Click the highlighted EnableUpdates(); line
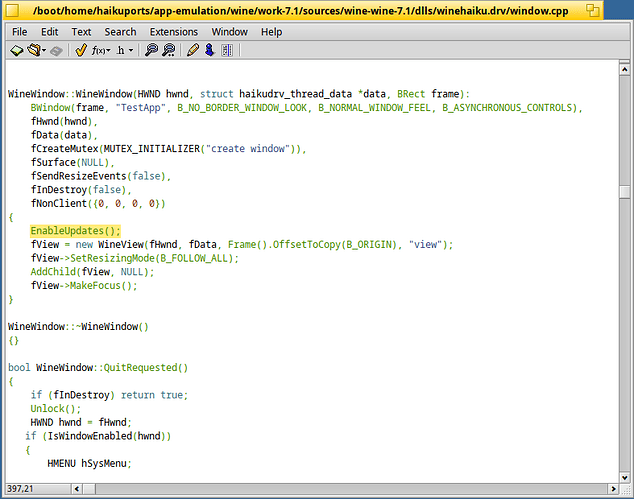The width and height of the screenshot is (634, 499). point(76,231)
